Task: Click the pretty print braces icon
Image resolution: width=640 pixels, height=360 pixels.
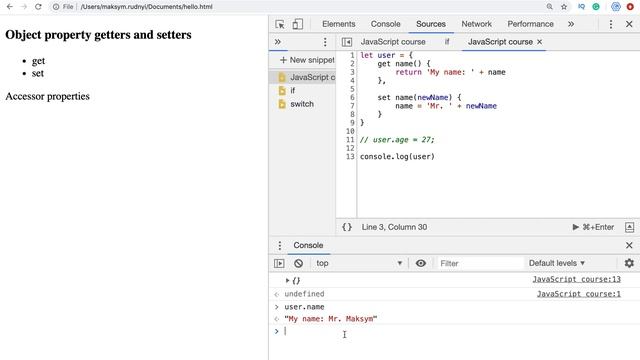Action: (x=347, y=227)
